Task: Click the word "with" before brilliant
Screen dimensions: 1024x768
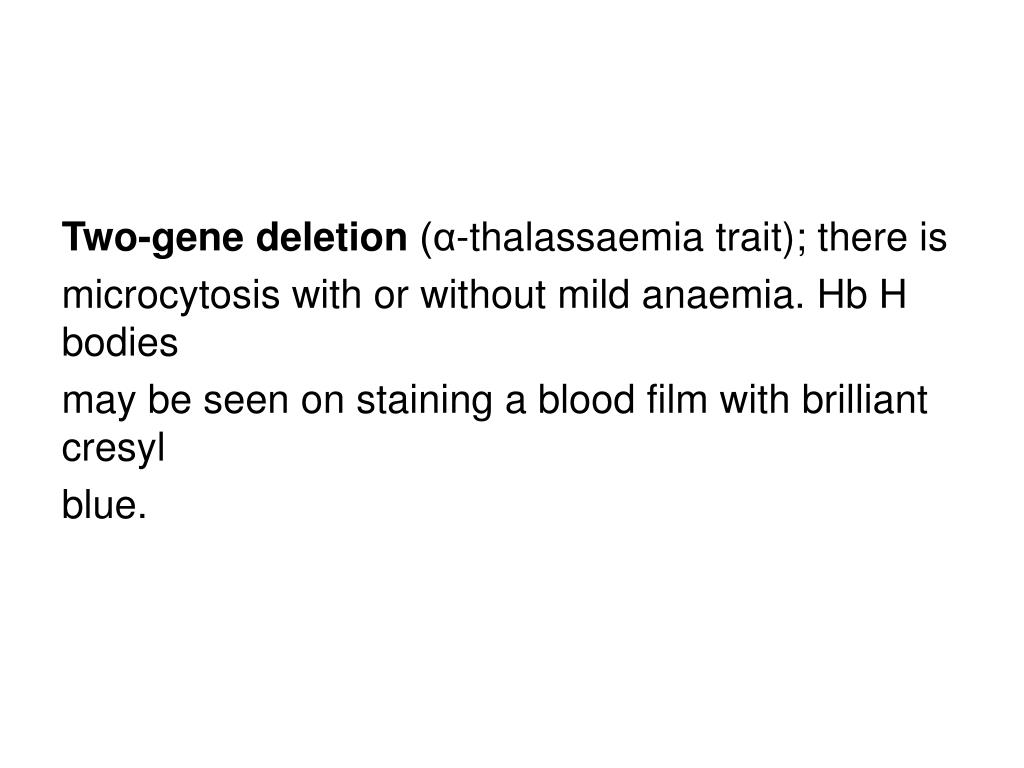Action: click(755, 399)
